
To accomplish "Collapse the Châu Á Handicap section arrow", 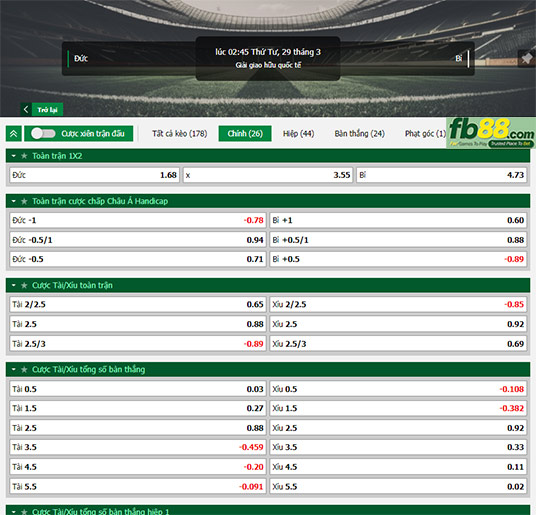I will coord(14,201).
